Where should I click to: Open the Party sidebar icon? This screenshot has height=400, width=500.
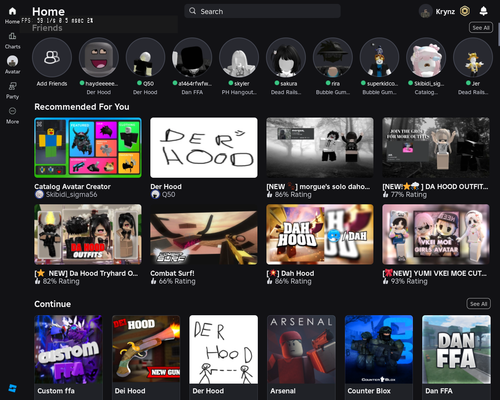12,86
